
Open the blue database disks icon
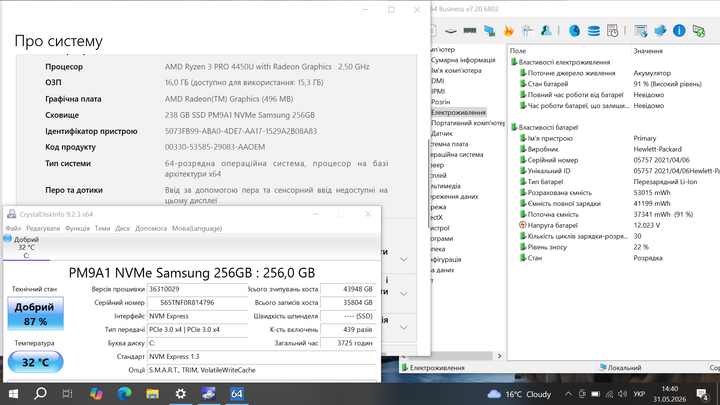pyautogui.click(x=594, y=31)
